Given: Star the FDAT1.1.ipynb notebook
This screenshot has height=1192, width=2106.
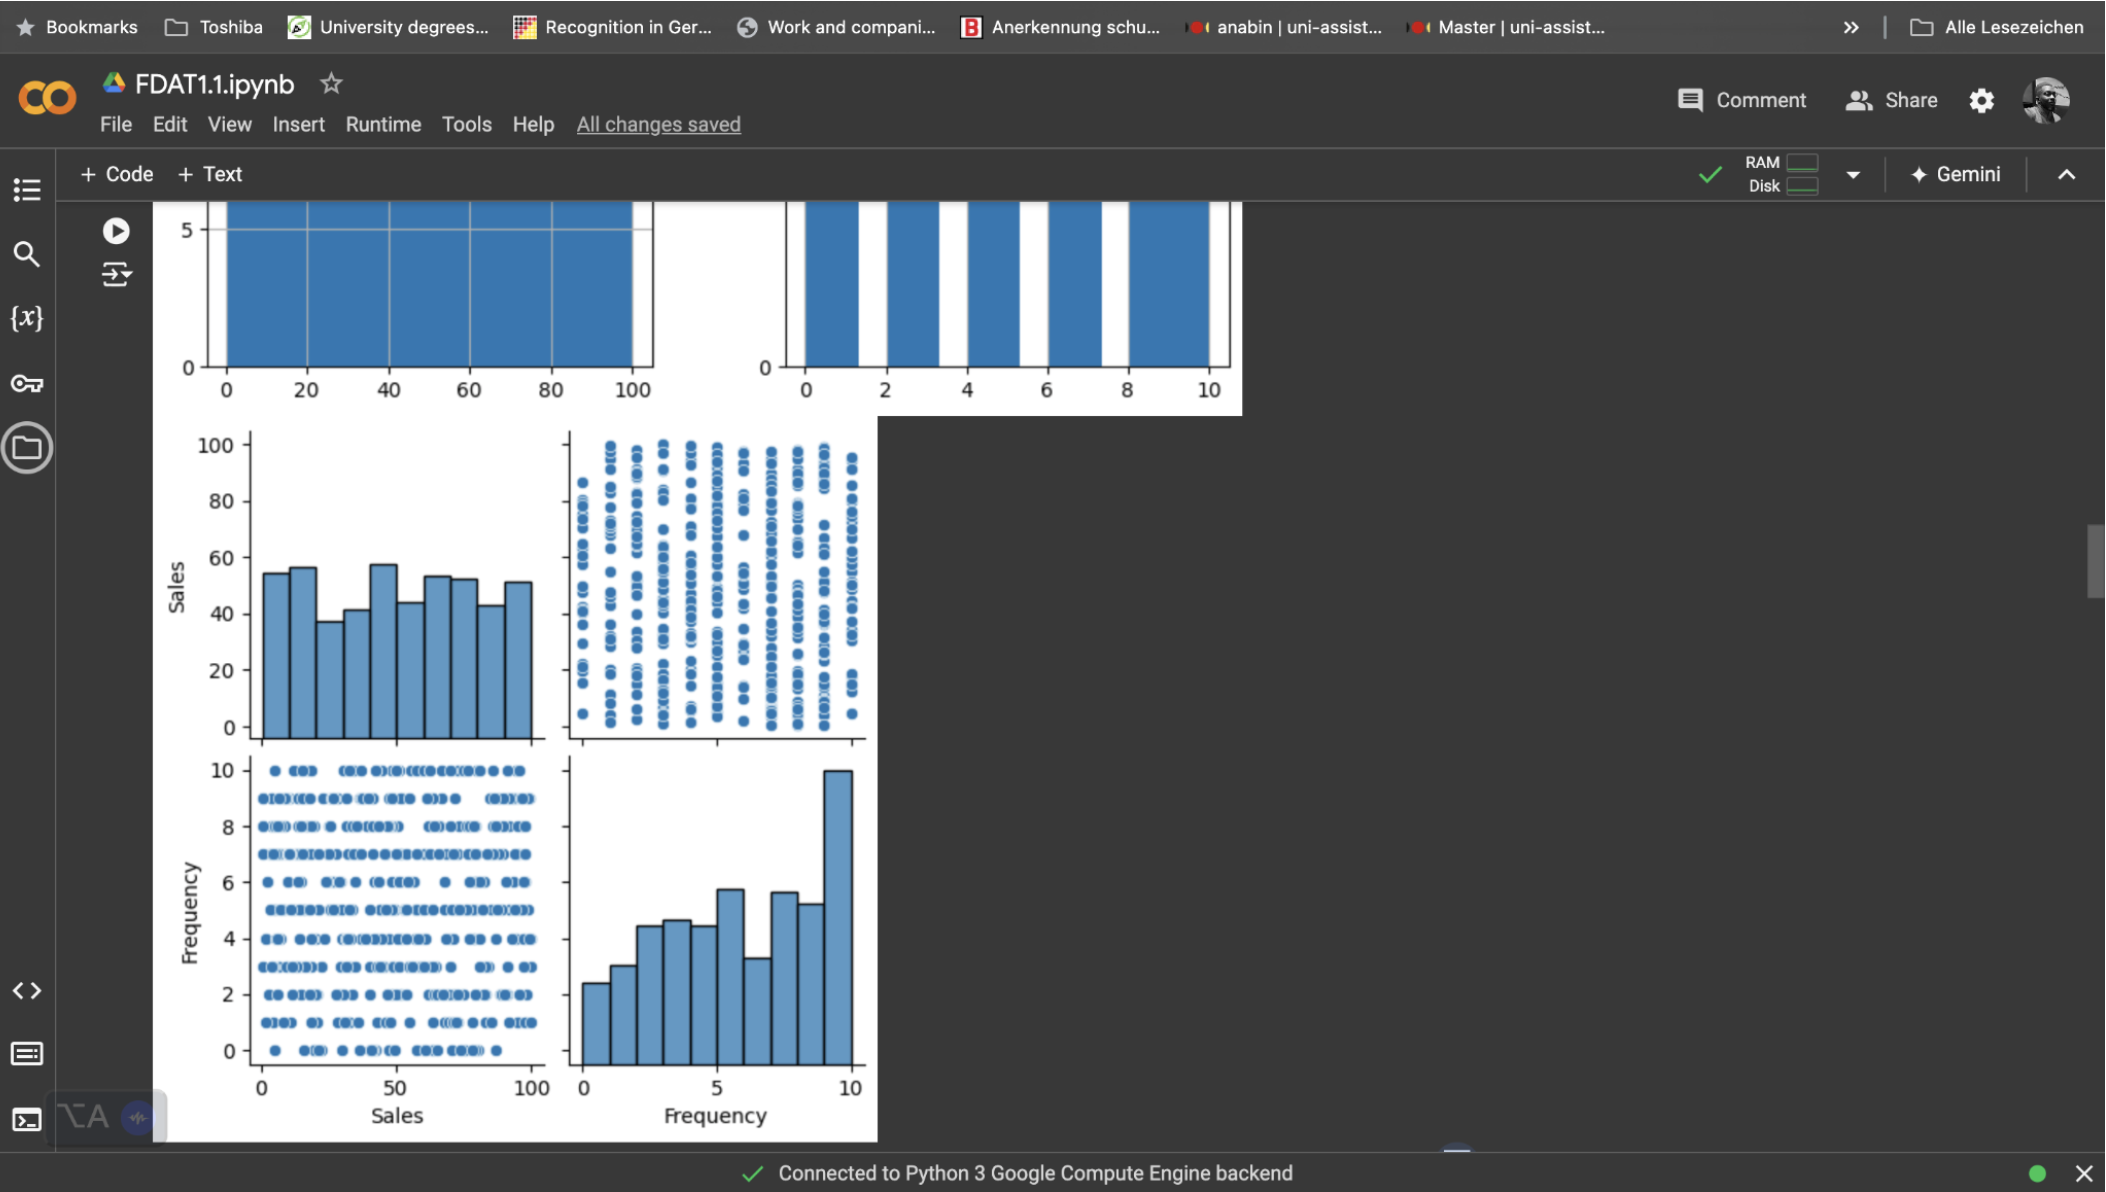Looking at the screenshot, I should pos(331,84).
